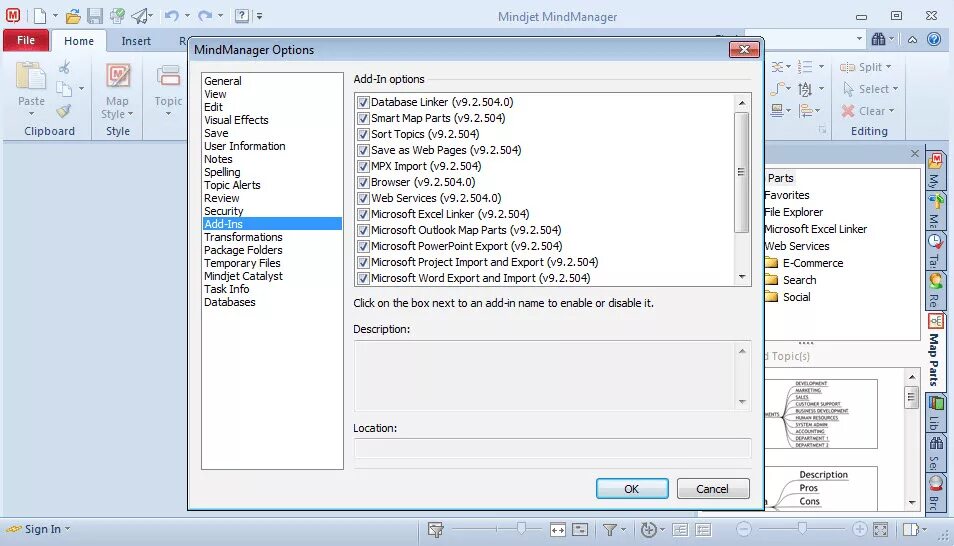954x546 pixels.
Task: Click the blue Help question mark icon
Action: 933,40
